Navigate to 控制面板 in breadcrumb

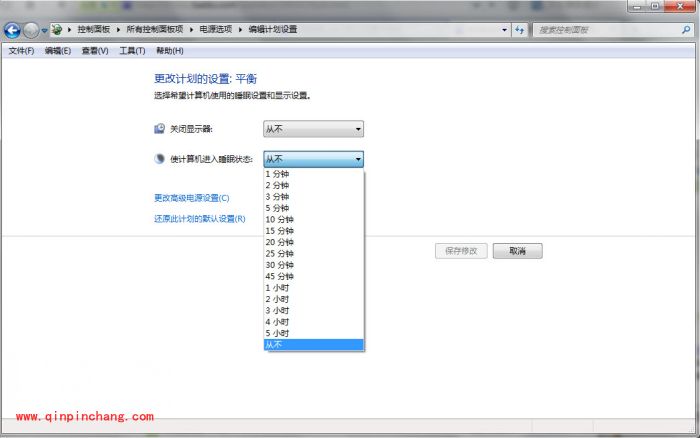(x=93, y=29)
